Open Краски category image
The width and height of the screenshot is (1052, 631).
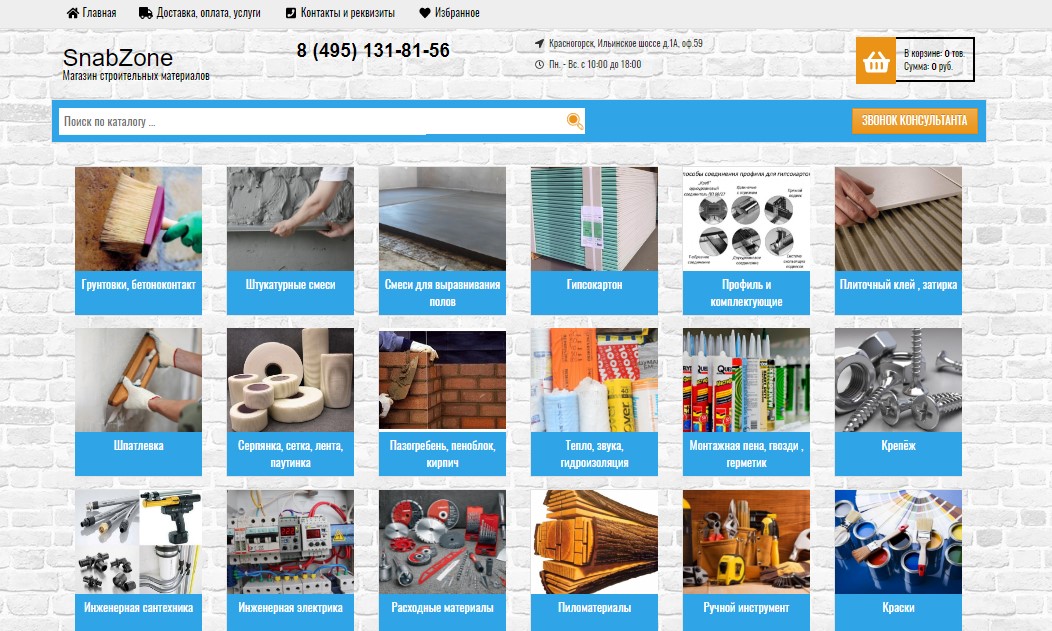tap(898, 542)
